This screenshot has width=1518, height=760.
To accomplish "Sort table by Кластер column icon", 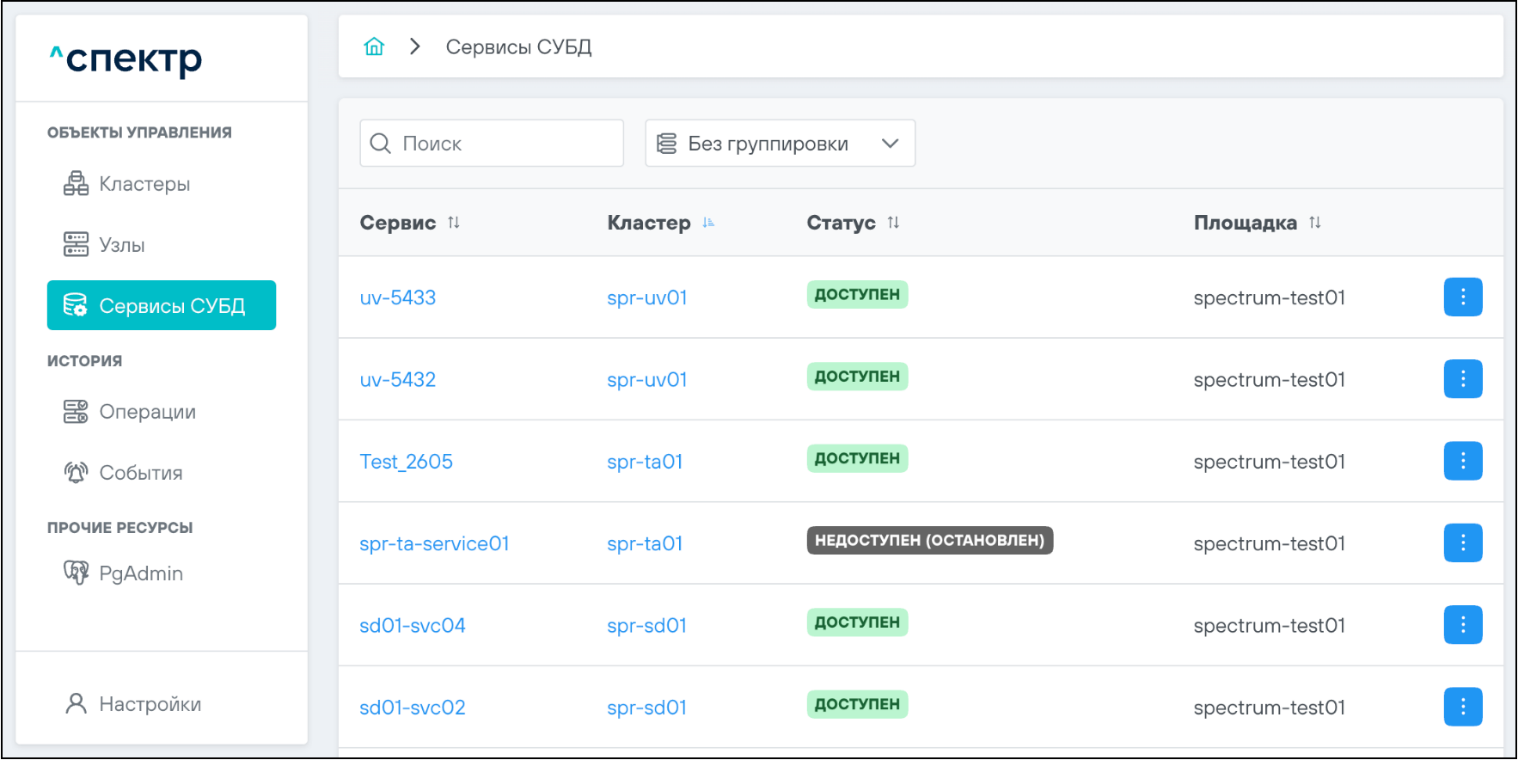I will tap(708, 223).
